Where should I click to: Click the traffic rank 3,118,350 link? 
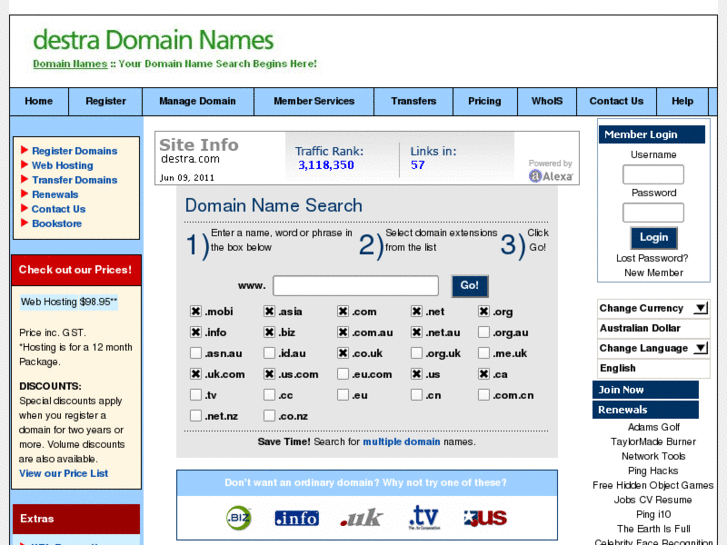pos(326,165)
